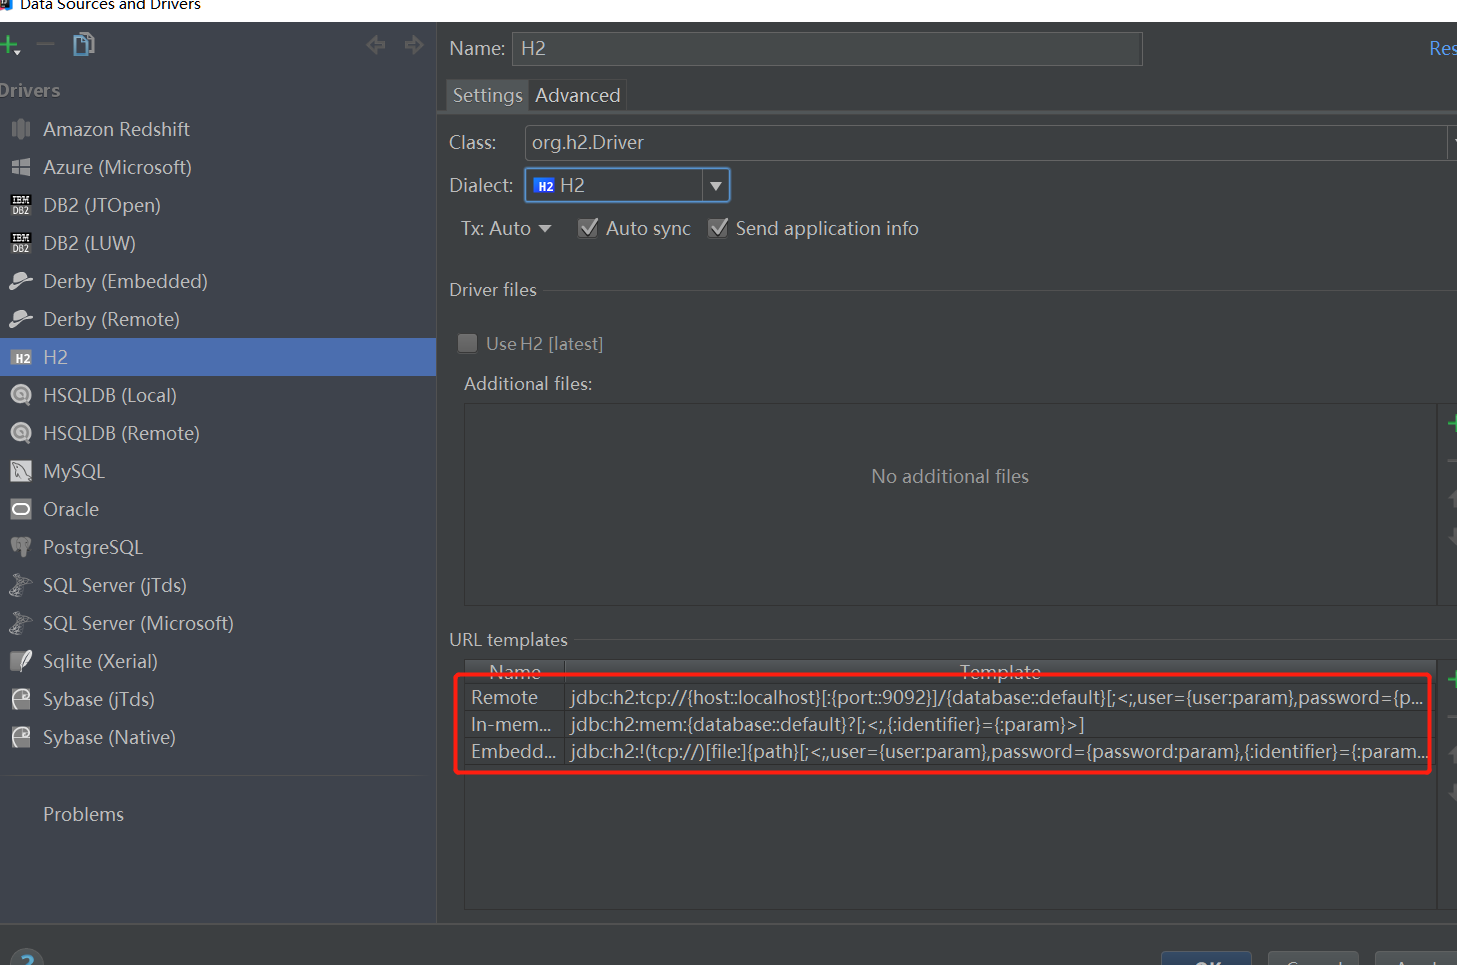Click the MySQL driver label
The height and width of the screenshot is (965, 1457).
tap(74, 471)
